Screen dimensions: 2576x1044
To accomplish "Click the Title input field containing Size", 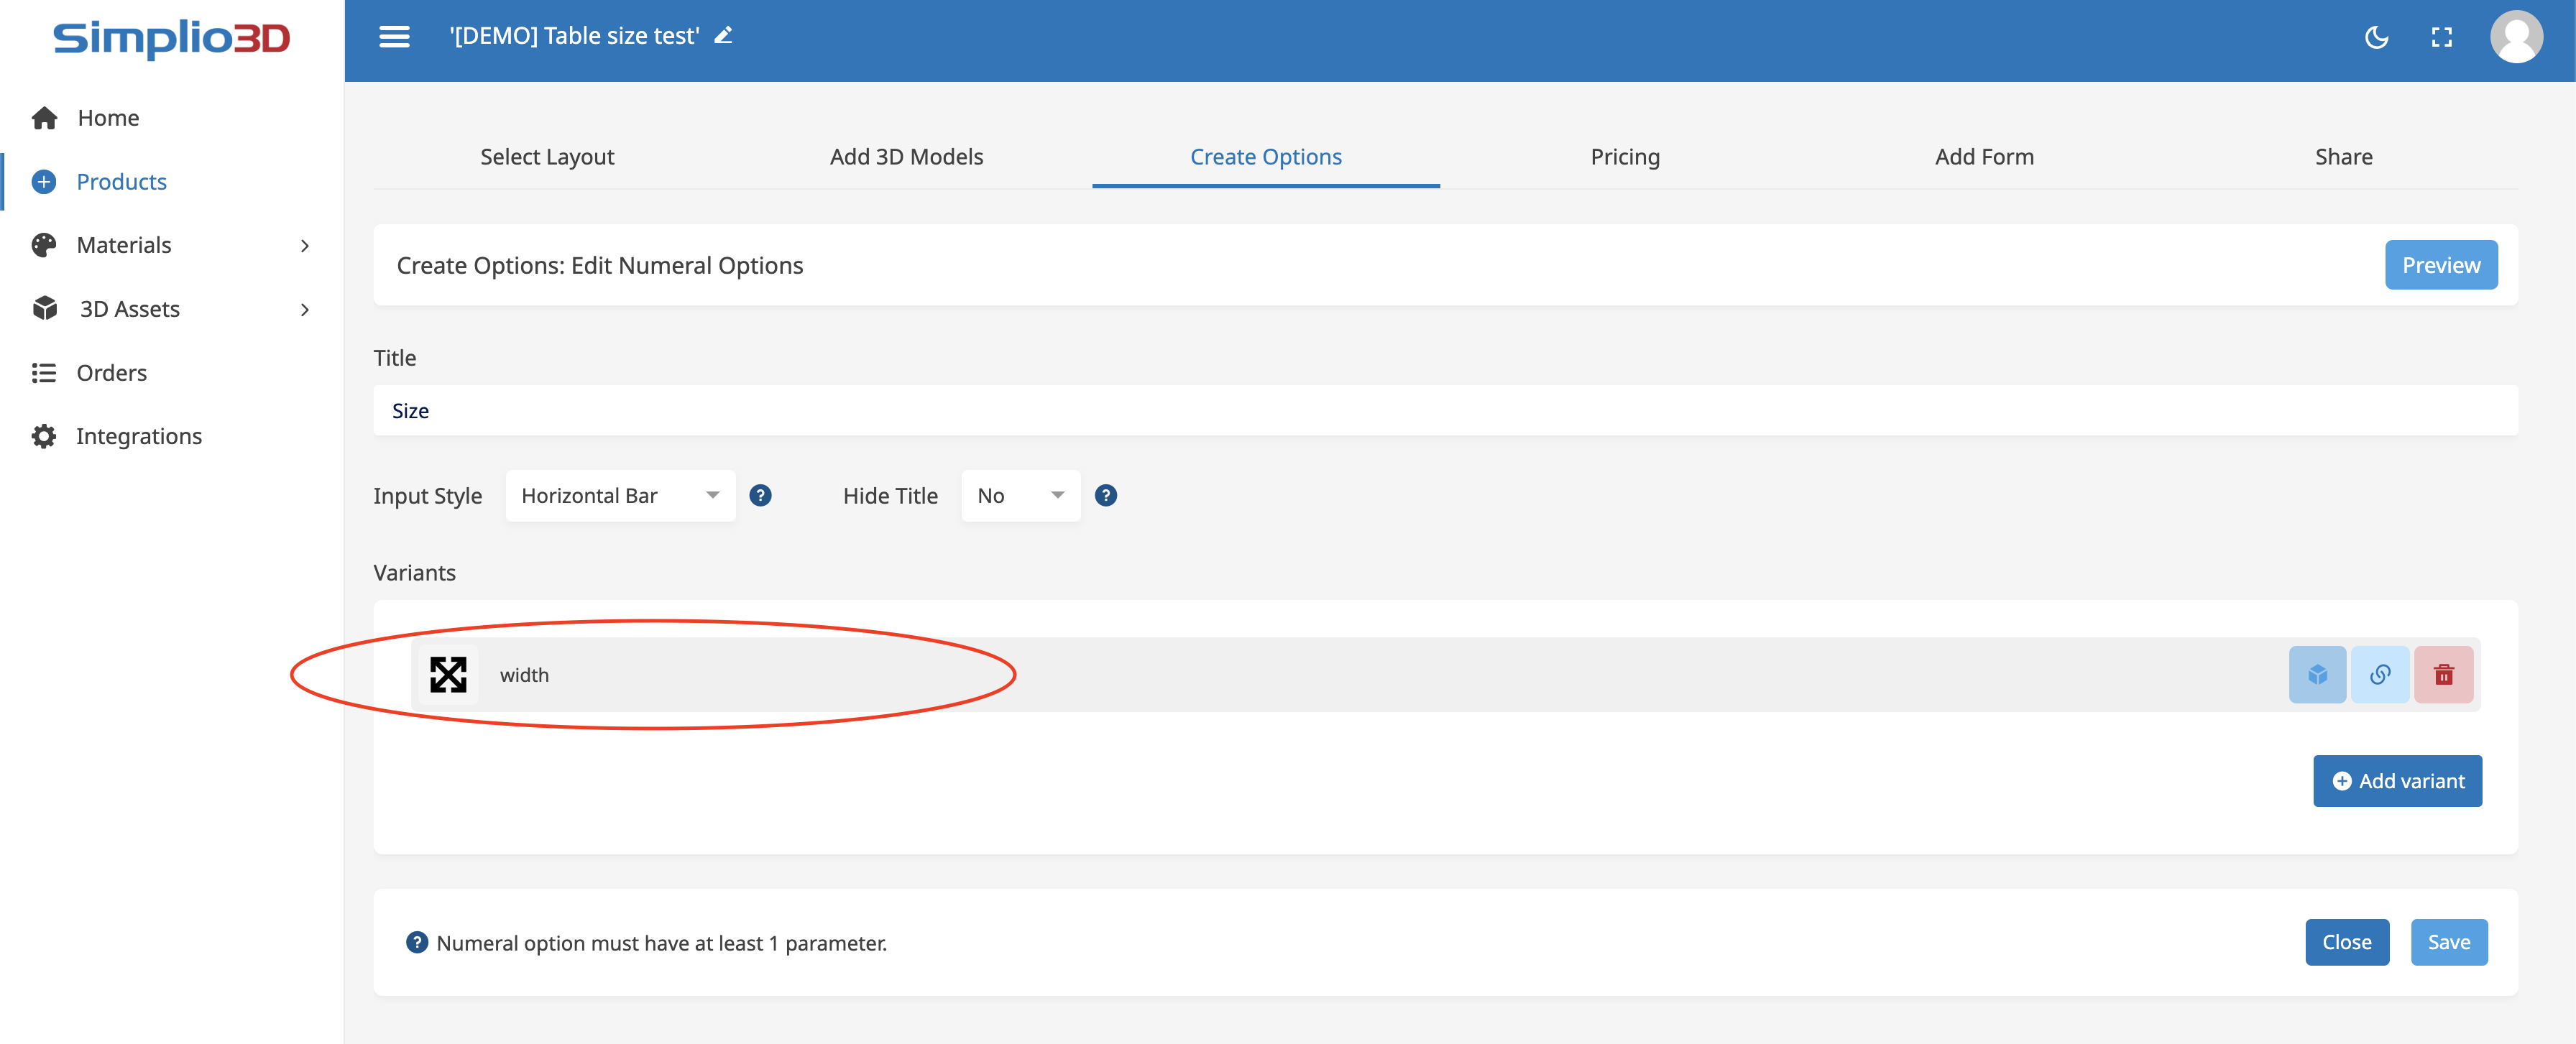I will pyautogui.click(x=1444, y=411).
